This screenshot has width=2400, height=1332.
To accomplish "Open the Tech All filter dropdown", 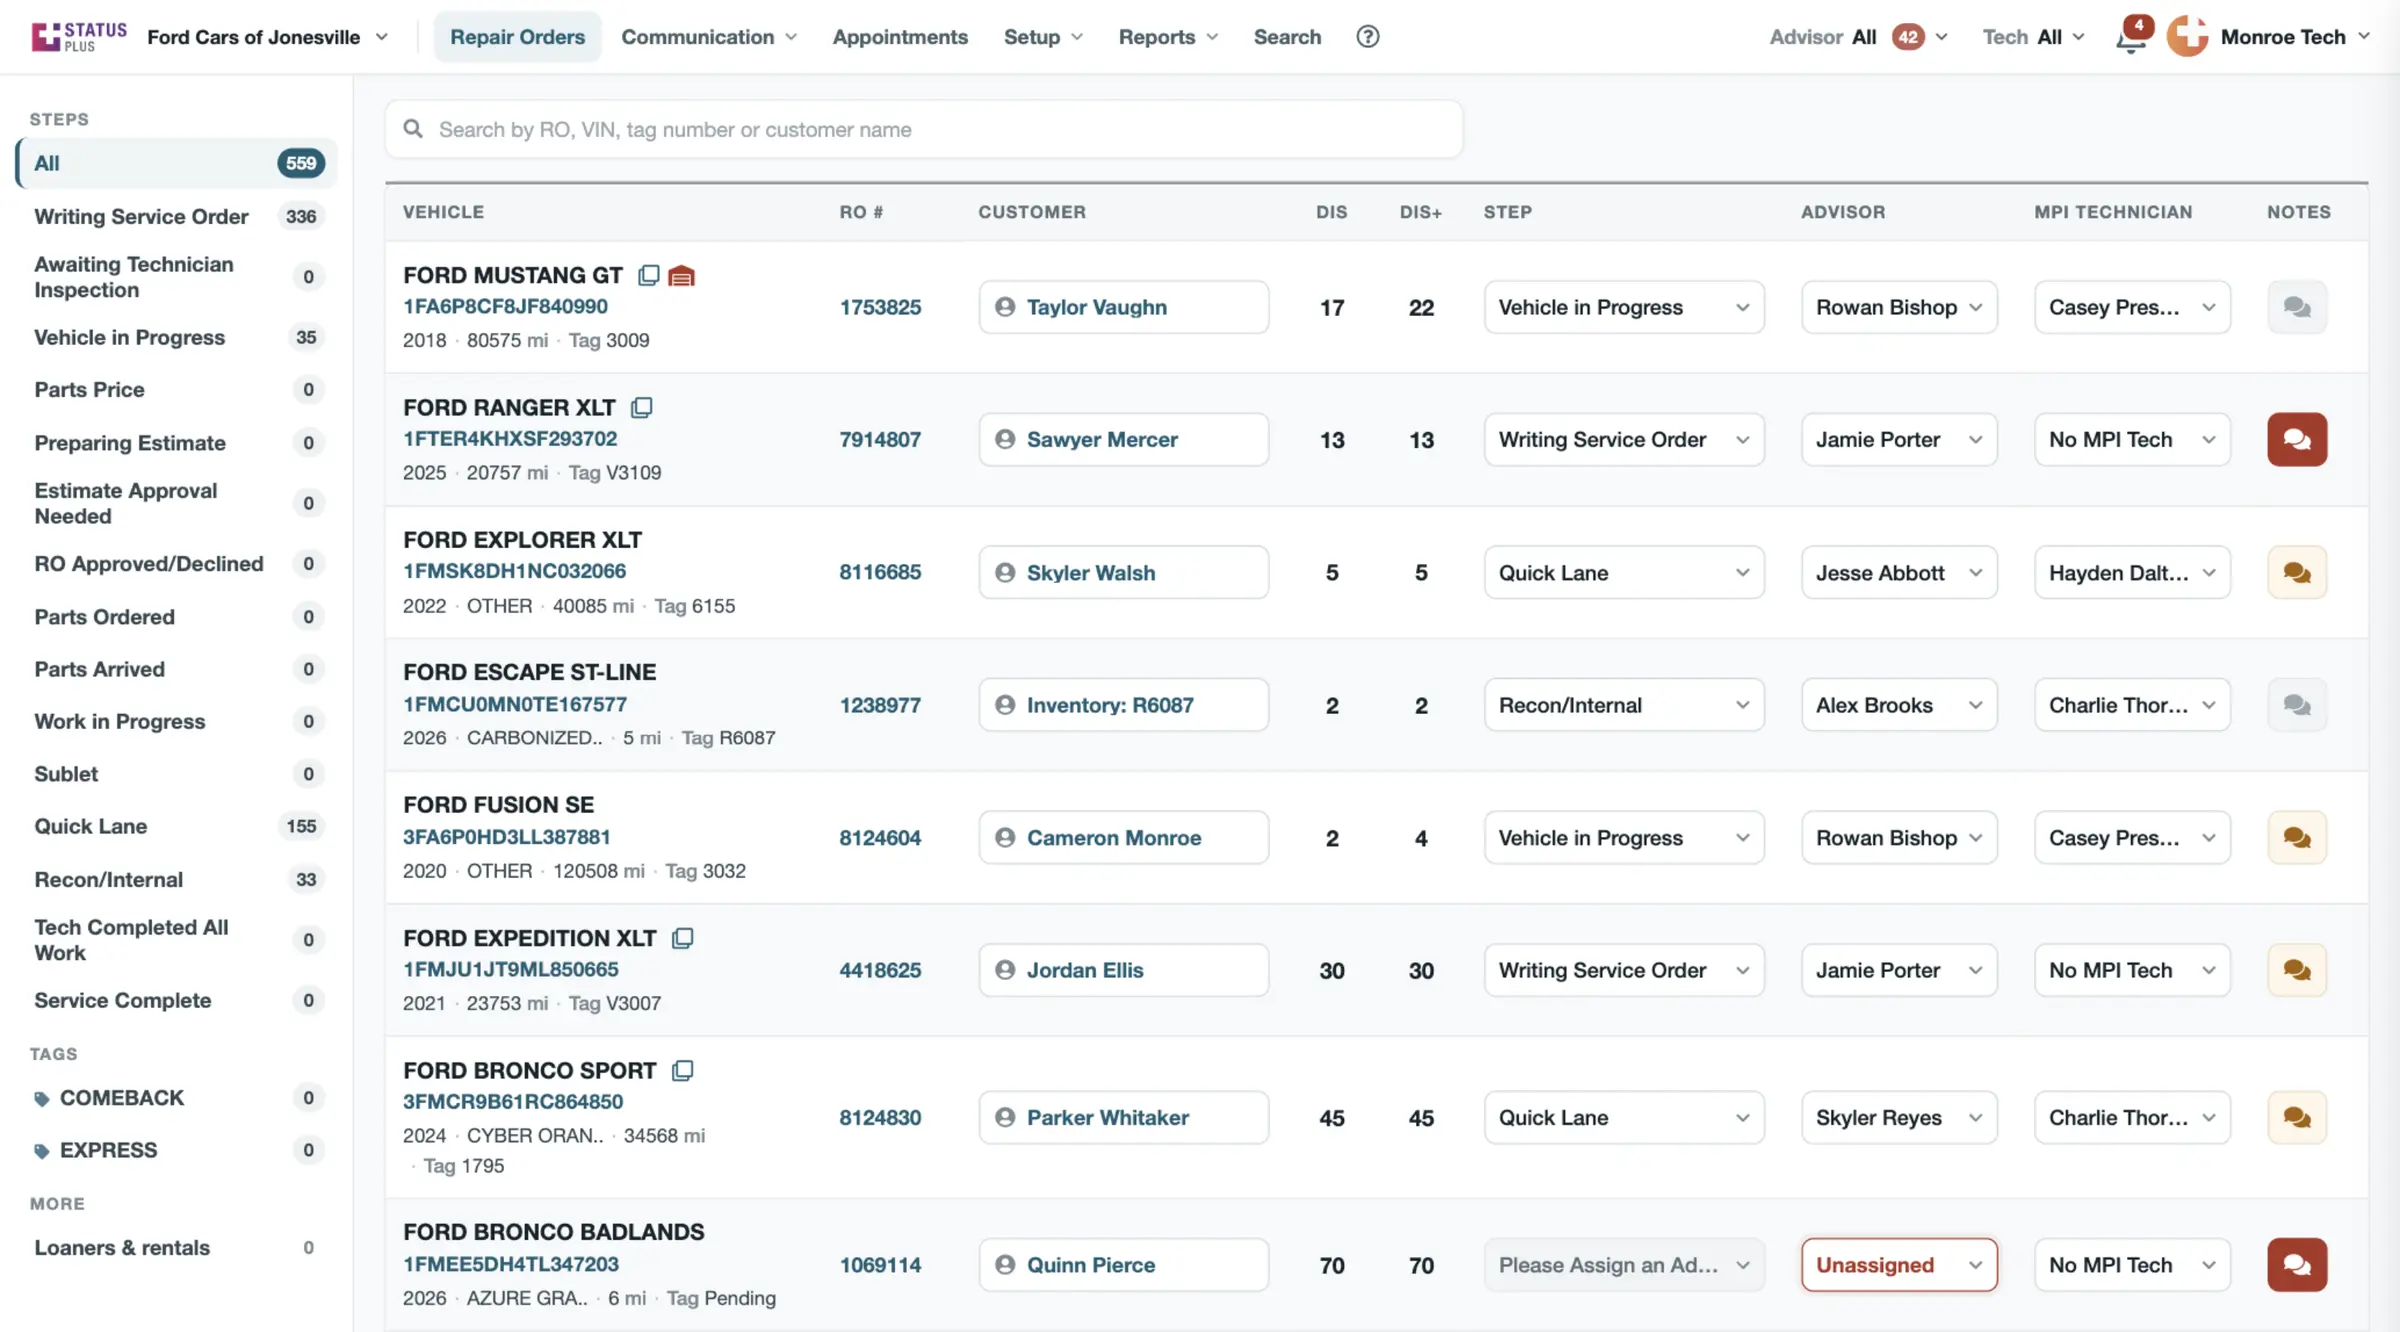I will (2033, 37).
